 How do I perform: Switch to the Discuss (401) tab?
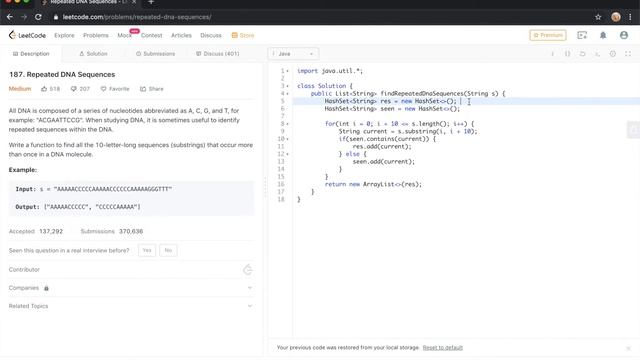coord(218,54)
